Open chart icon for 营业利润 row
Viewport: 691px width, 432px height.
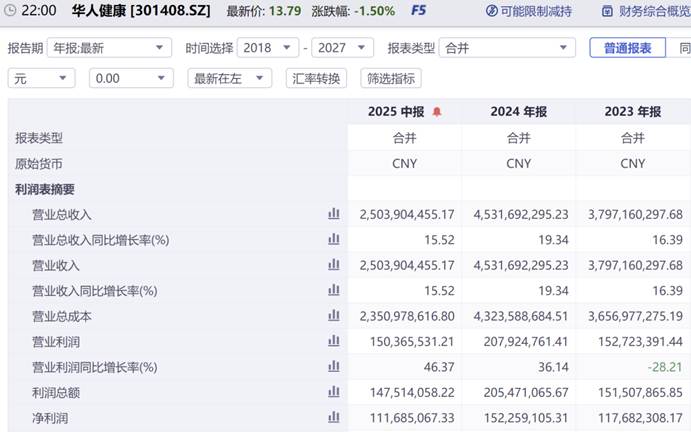tap(333, 341)
